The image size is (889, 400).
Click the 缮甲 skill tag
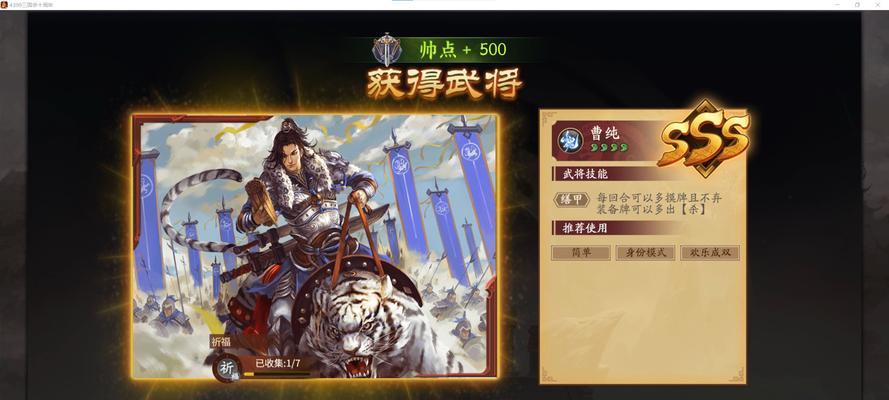click(x=571, y=199)
